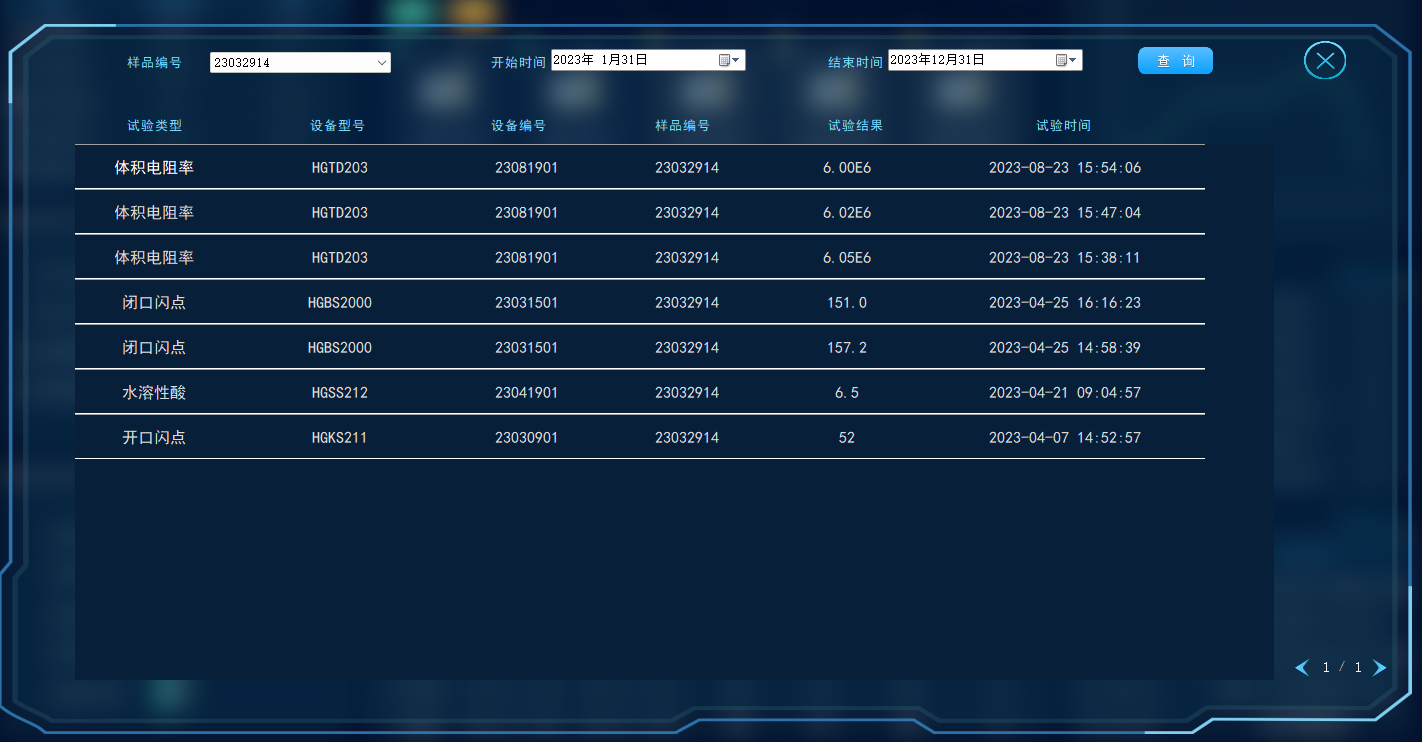
Task: Go to next page arrow
Action: [1380, 667]
